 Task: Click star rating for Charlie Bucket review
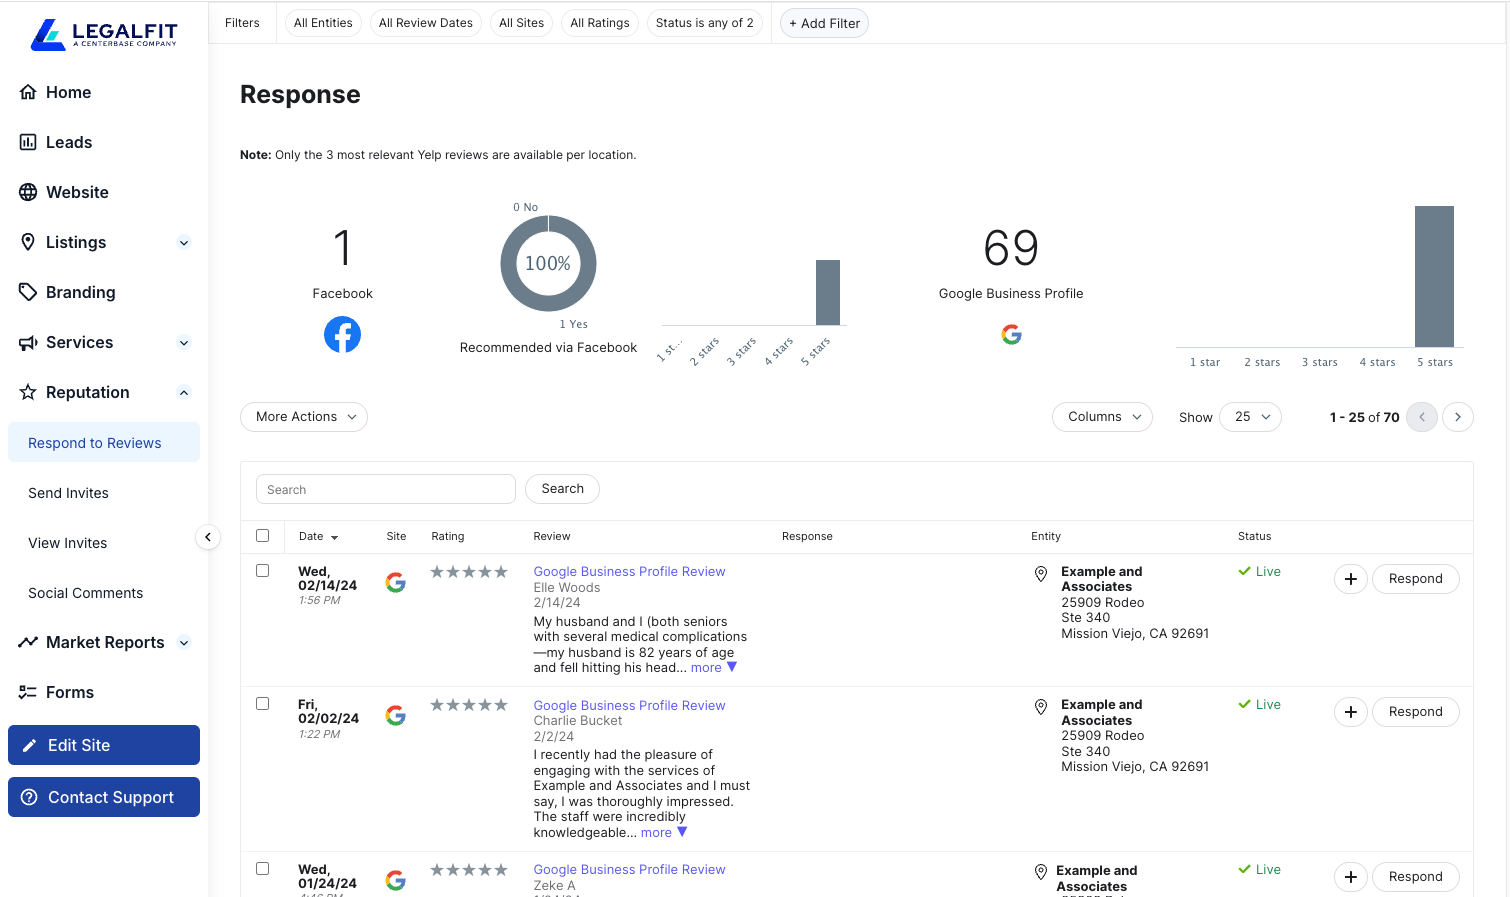(469, 705)
